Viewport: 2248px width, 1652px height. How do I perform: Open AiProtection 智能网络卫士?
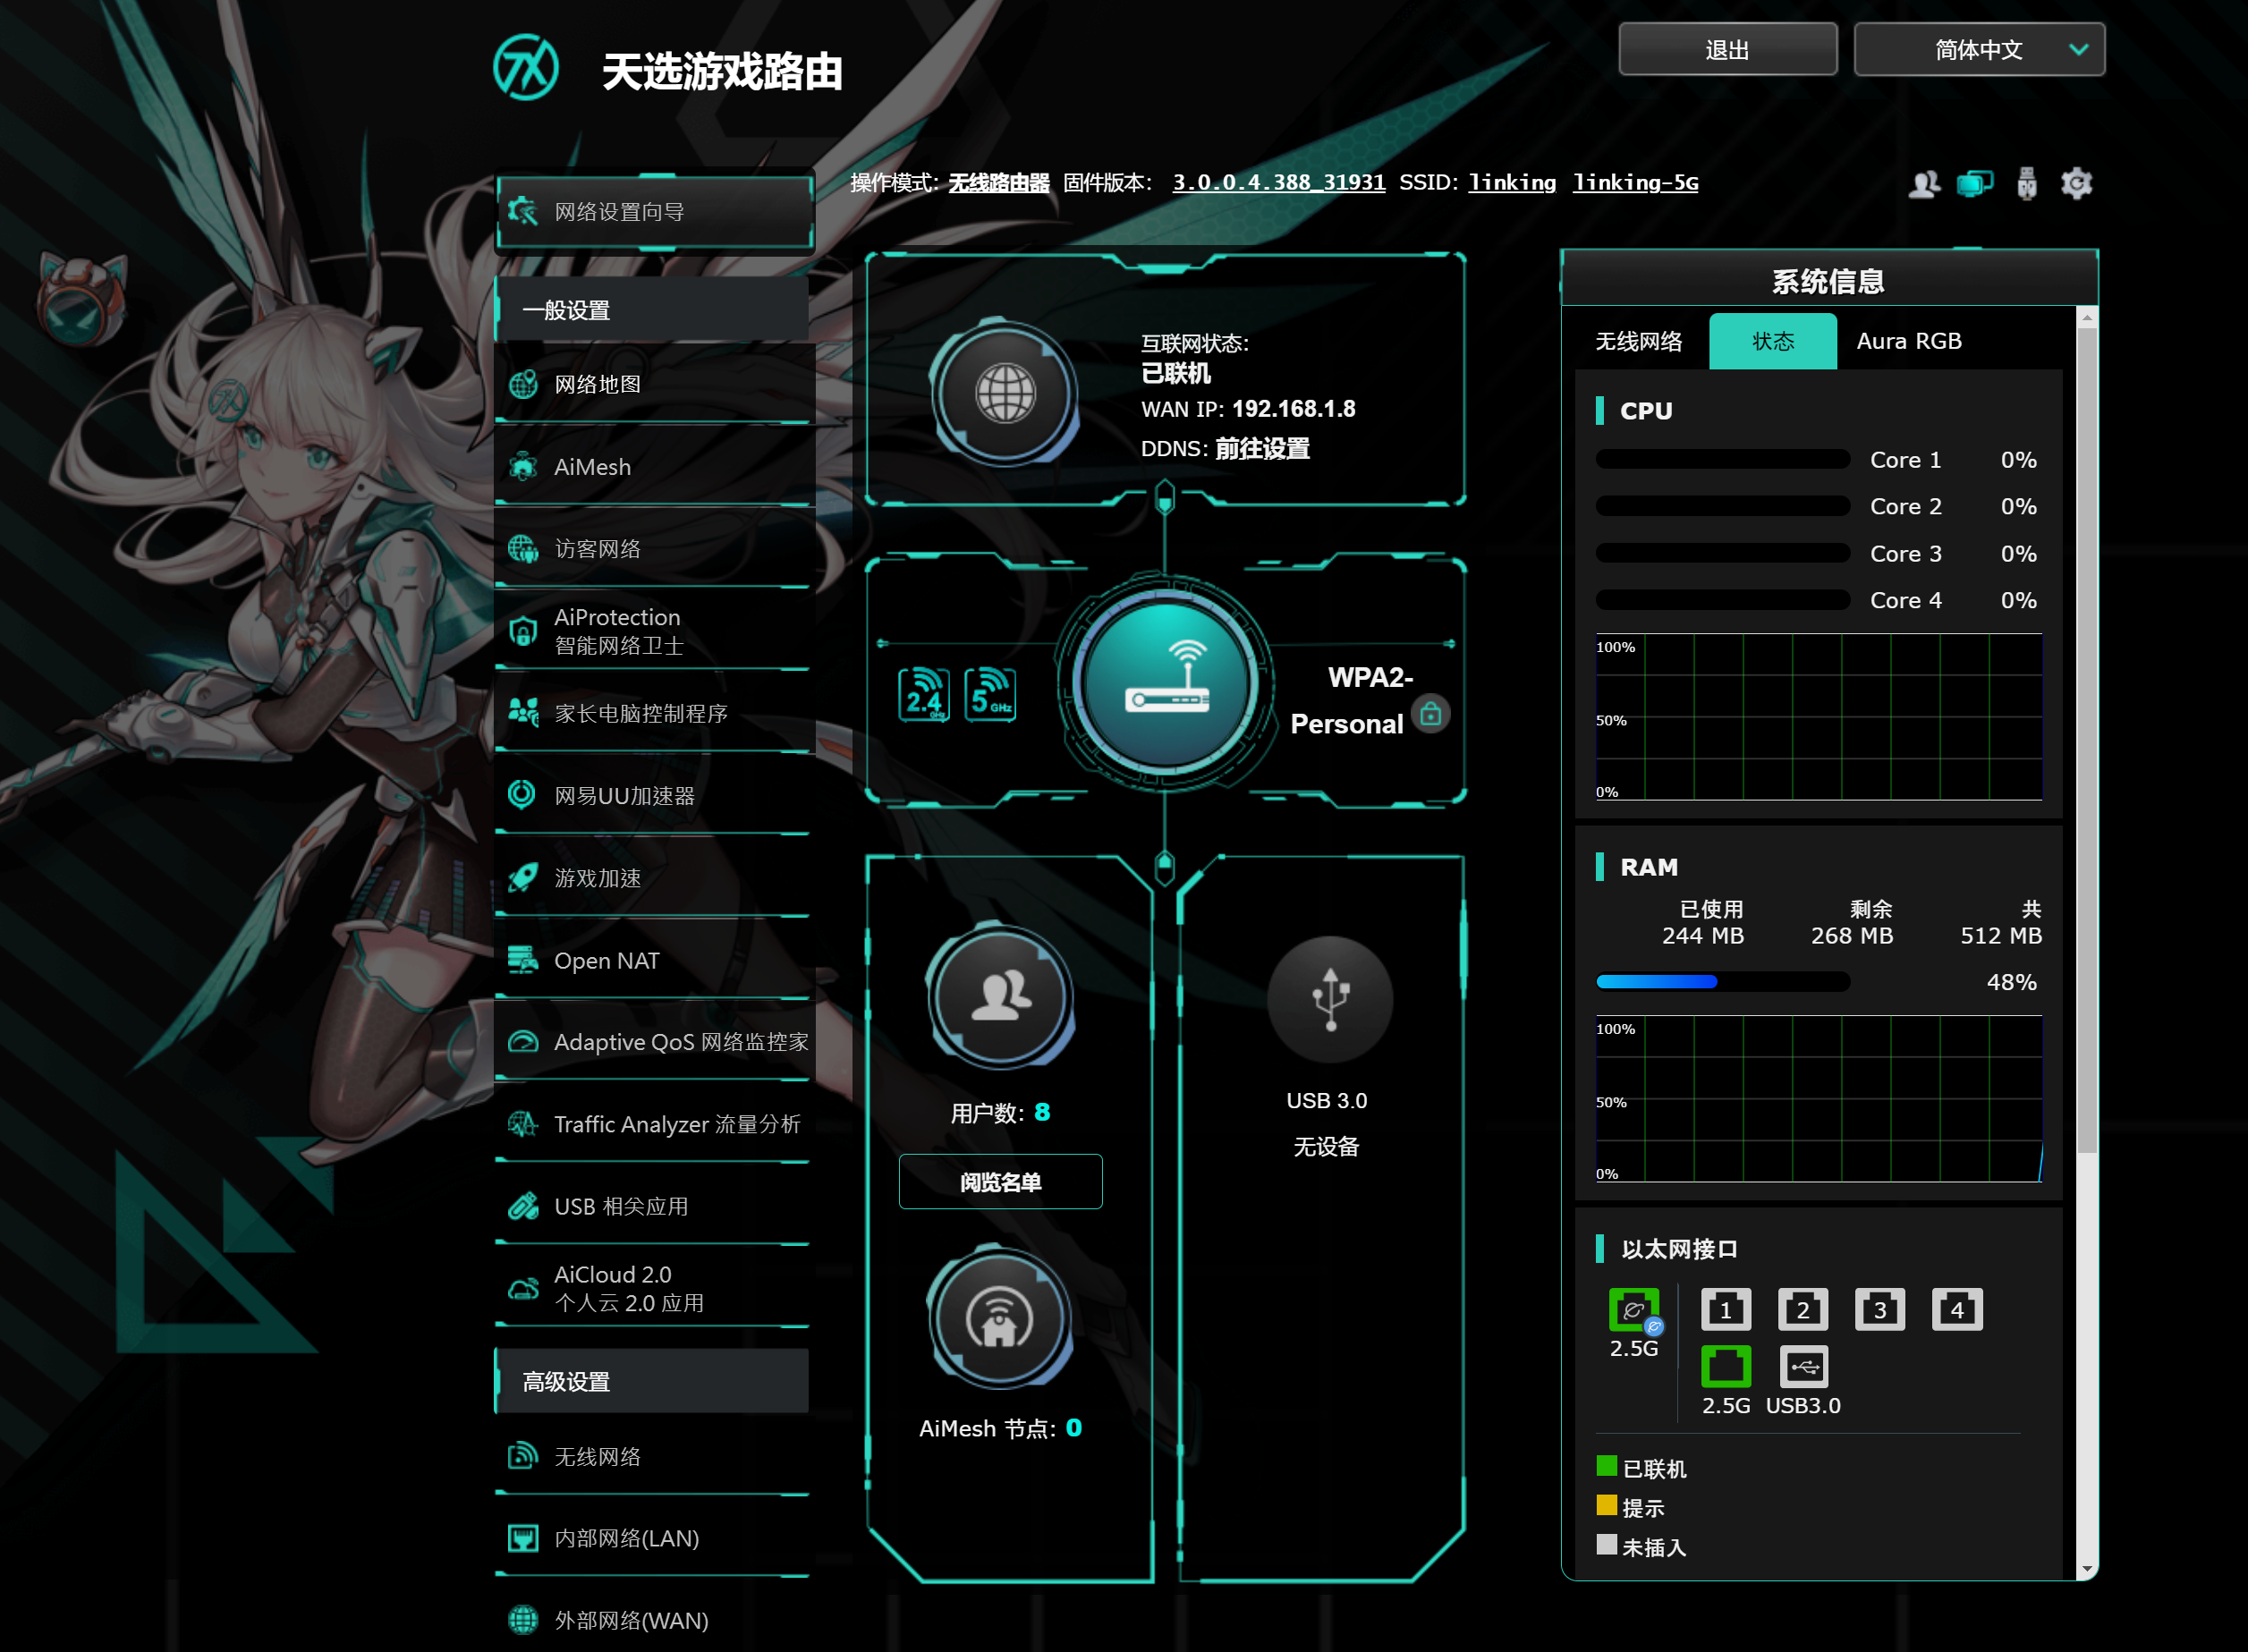tap(655, 631)
